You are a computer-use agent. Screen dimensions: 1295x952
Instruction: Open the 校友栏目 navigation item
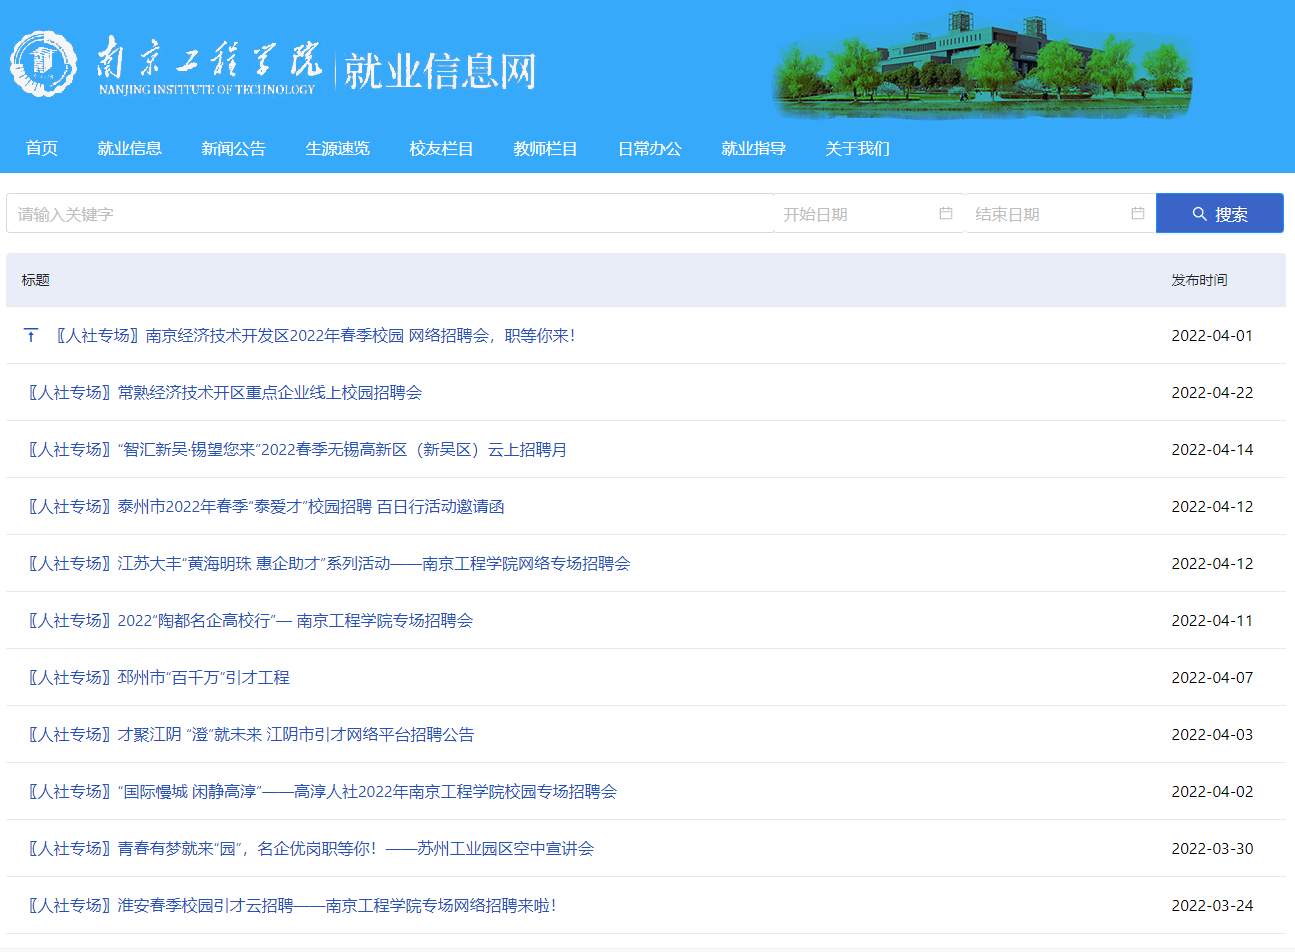[441, 148]
